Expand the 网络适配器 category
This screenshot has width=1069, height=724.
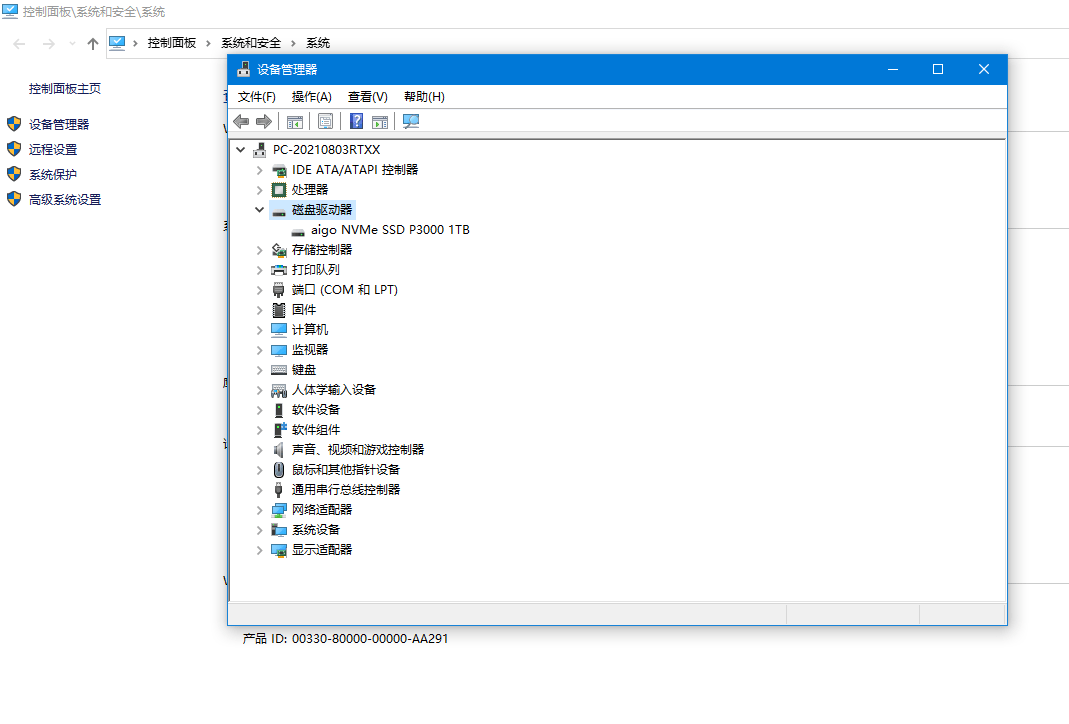(259, 510)
